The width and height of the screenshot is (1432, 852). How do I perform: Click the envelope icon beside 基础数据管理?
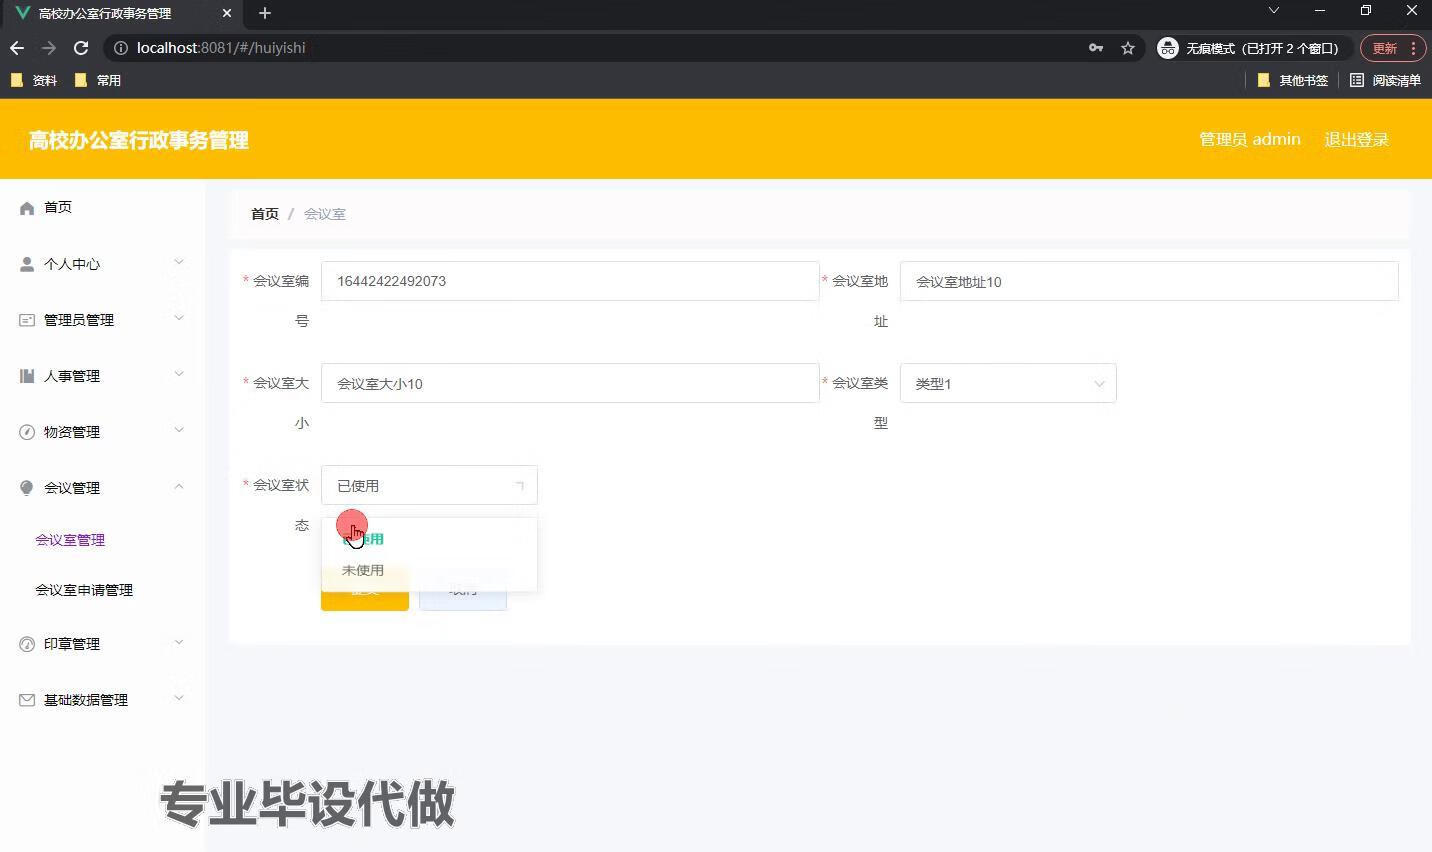pos(27,700)
